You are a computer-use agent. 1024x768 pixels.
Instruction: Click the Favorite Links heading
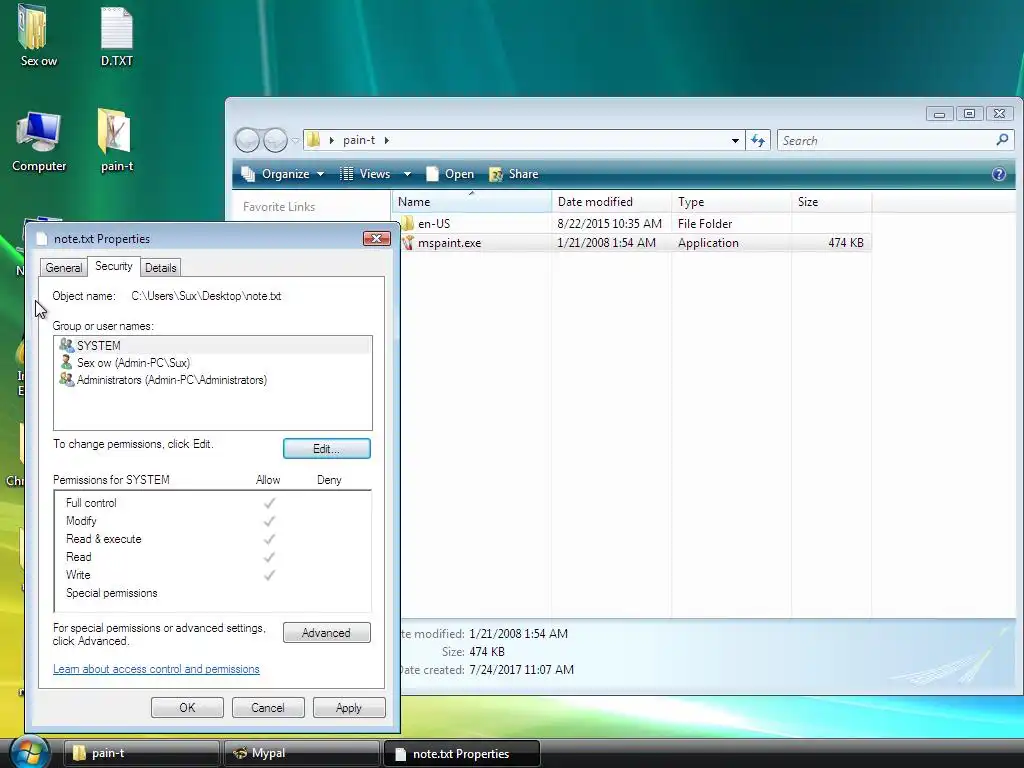click(x=279, y=206)
